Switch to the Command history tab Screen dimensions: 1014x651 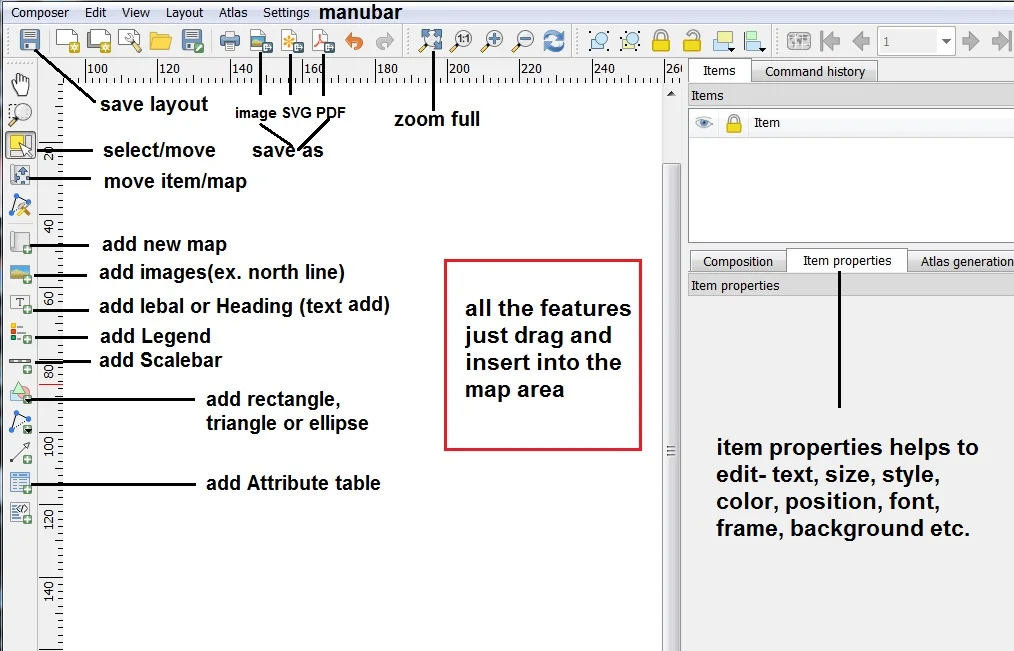click(815, 71)
